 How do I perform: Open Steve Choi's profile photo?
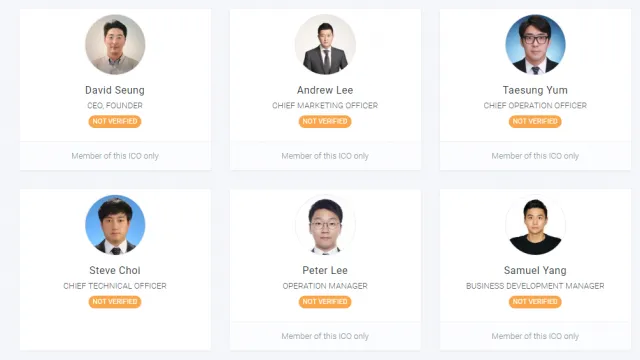[115, 225]
